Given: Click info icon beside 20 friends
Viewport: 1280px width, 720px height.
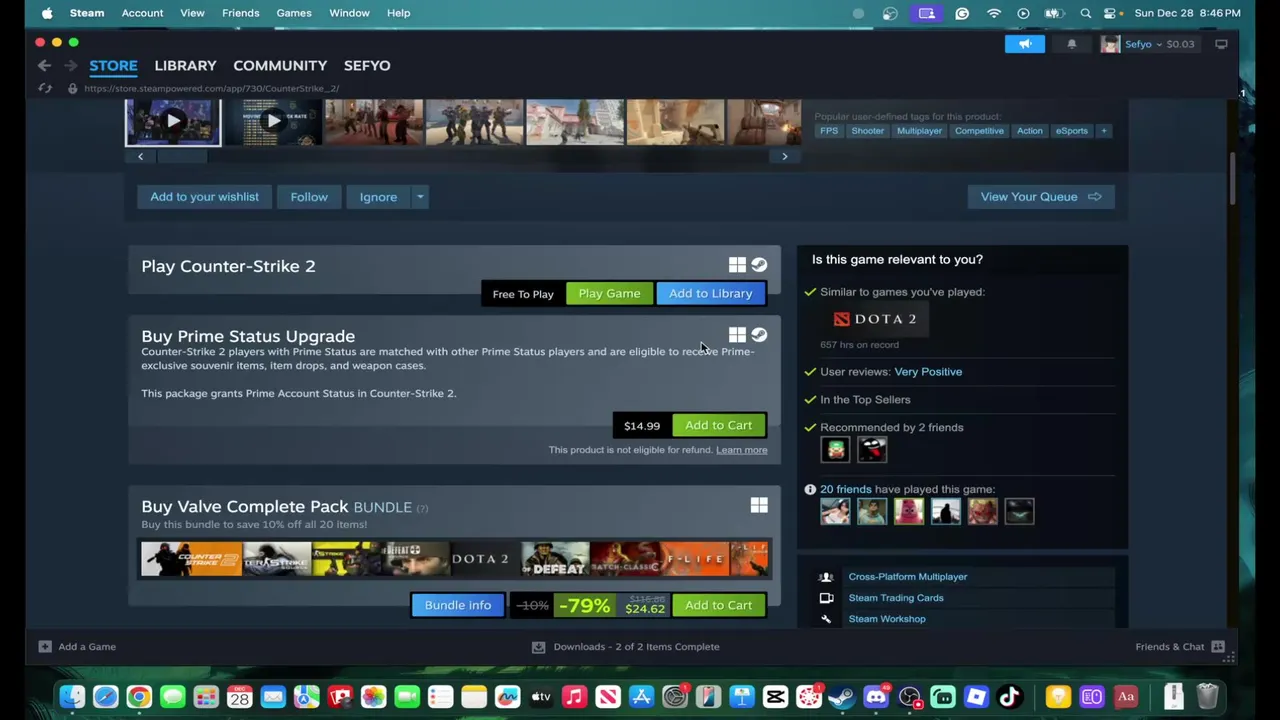Looking at the screenshot, I should 810,489.
